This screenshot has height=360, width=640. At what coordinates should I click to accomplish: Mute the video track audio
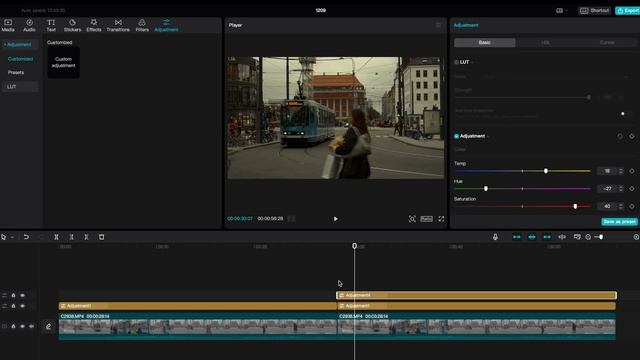[31, 327]
